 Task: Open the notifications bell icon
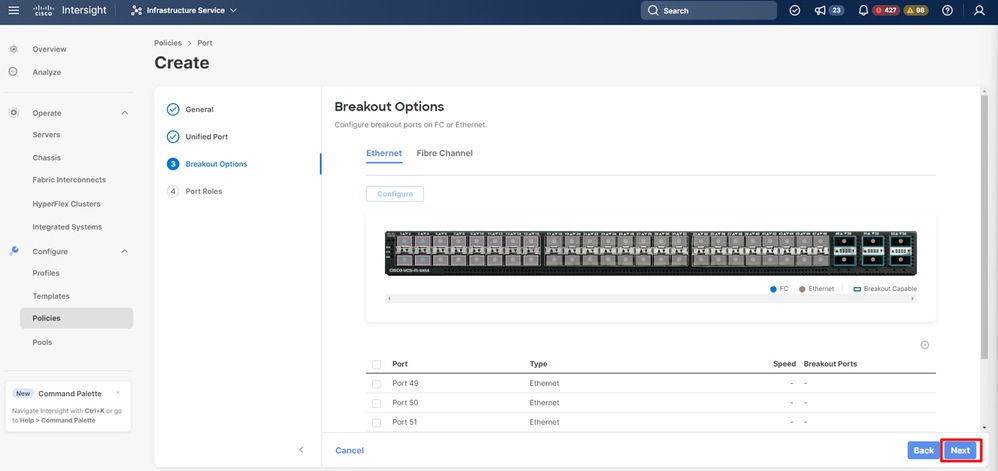pos(863,11)
